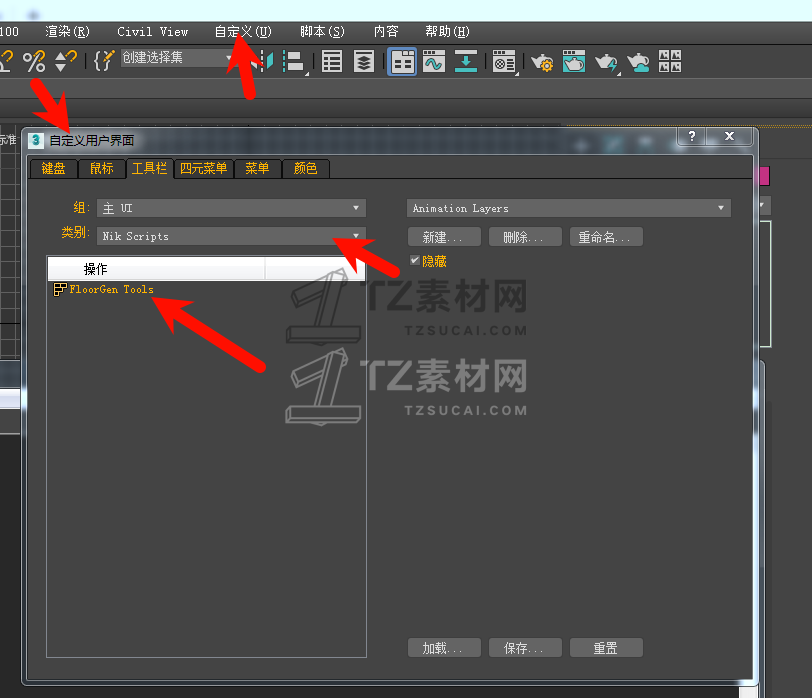The height and width of the screenshot is (698, 812).
Task: Open the Rendered Frame Window
Action: [x=574, y=62]
